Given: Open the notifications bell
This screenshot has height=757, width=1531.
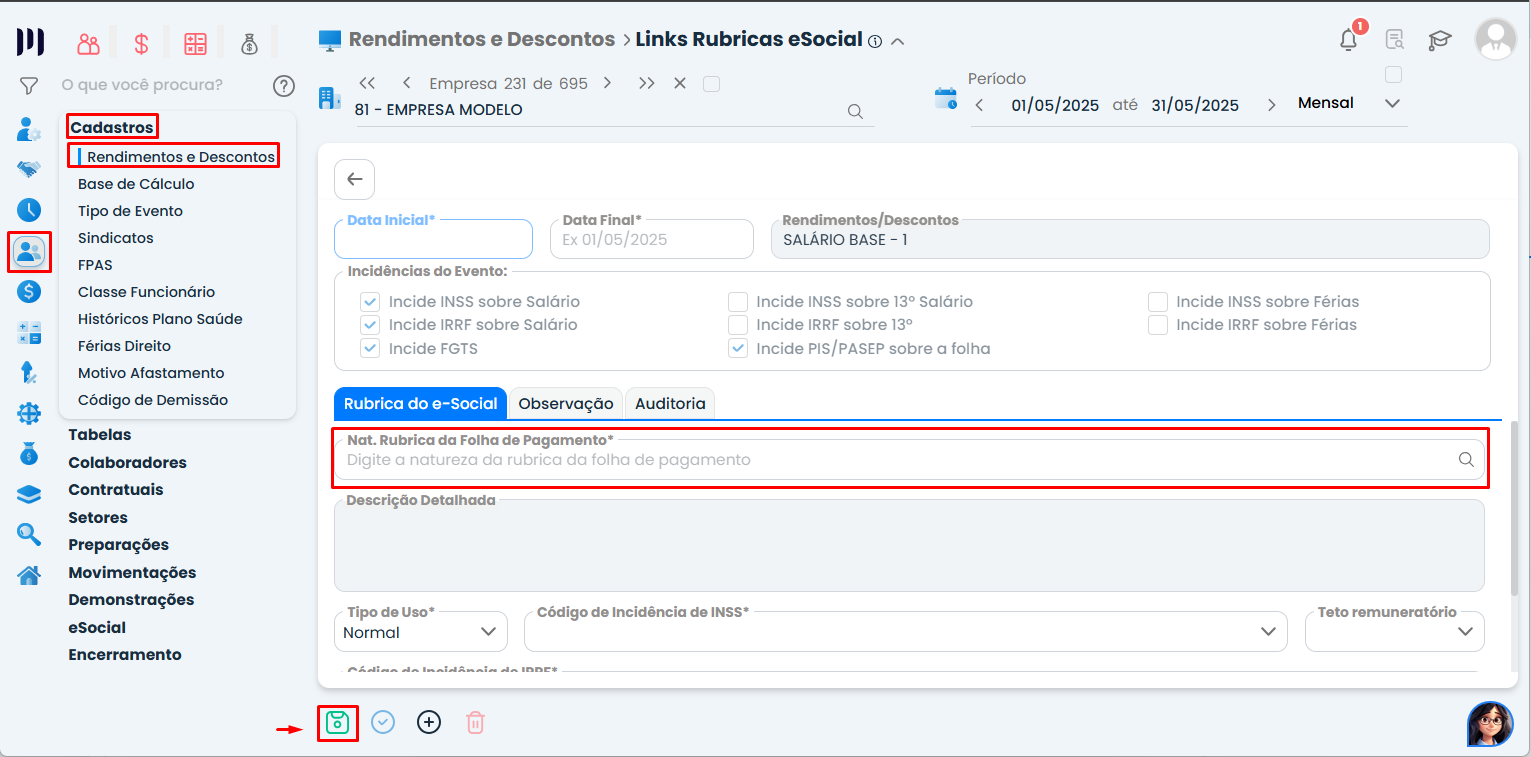Looking at the screenshot, I should [1349, 40].
